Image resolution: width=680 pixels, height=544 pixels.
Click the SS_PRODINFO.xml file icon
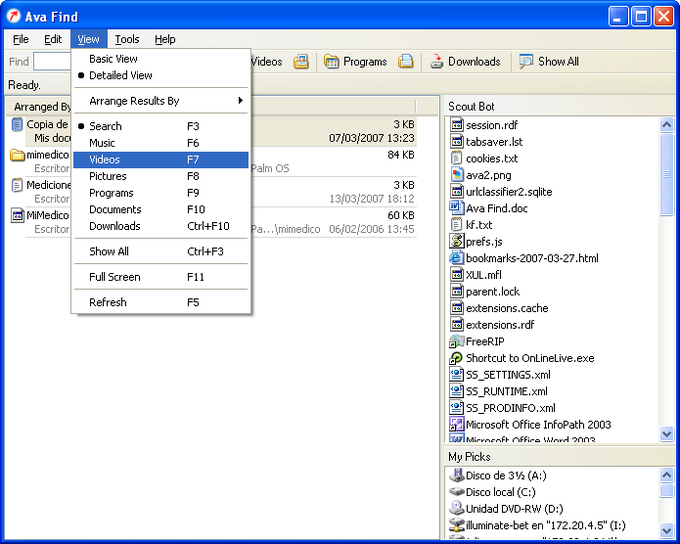(x=456, y=408)
